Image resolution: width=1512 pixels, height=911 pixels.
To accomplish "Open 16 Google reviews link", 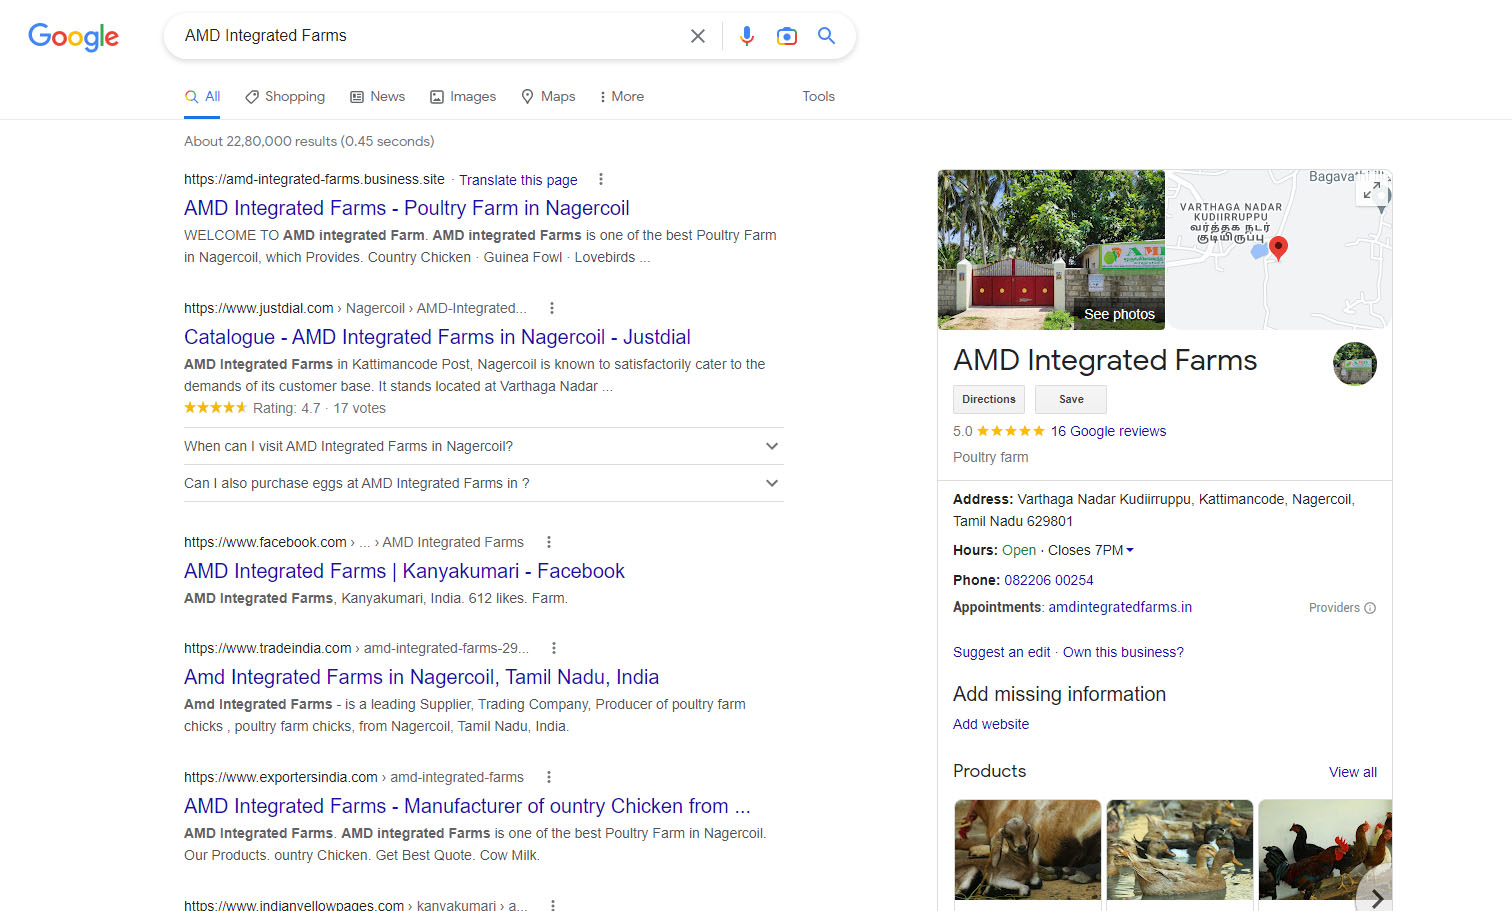I will click(1108, 431).
